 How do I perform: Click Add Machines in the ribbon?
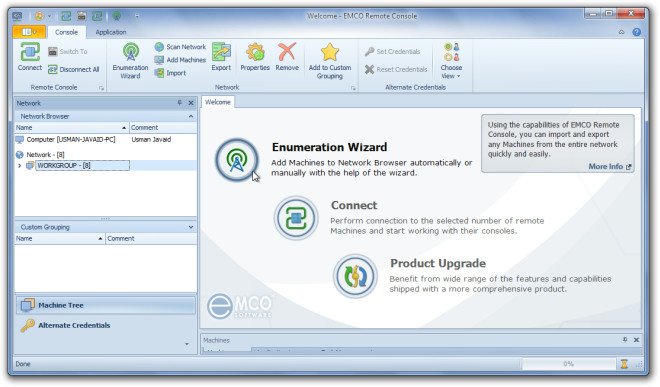pyautogui.click(x=180, y=60)
